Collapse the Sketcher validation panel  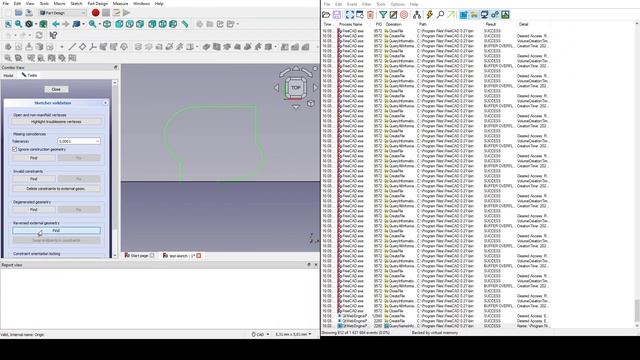[x=105, y=103]
